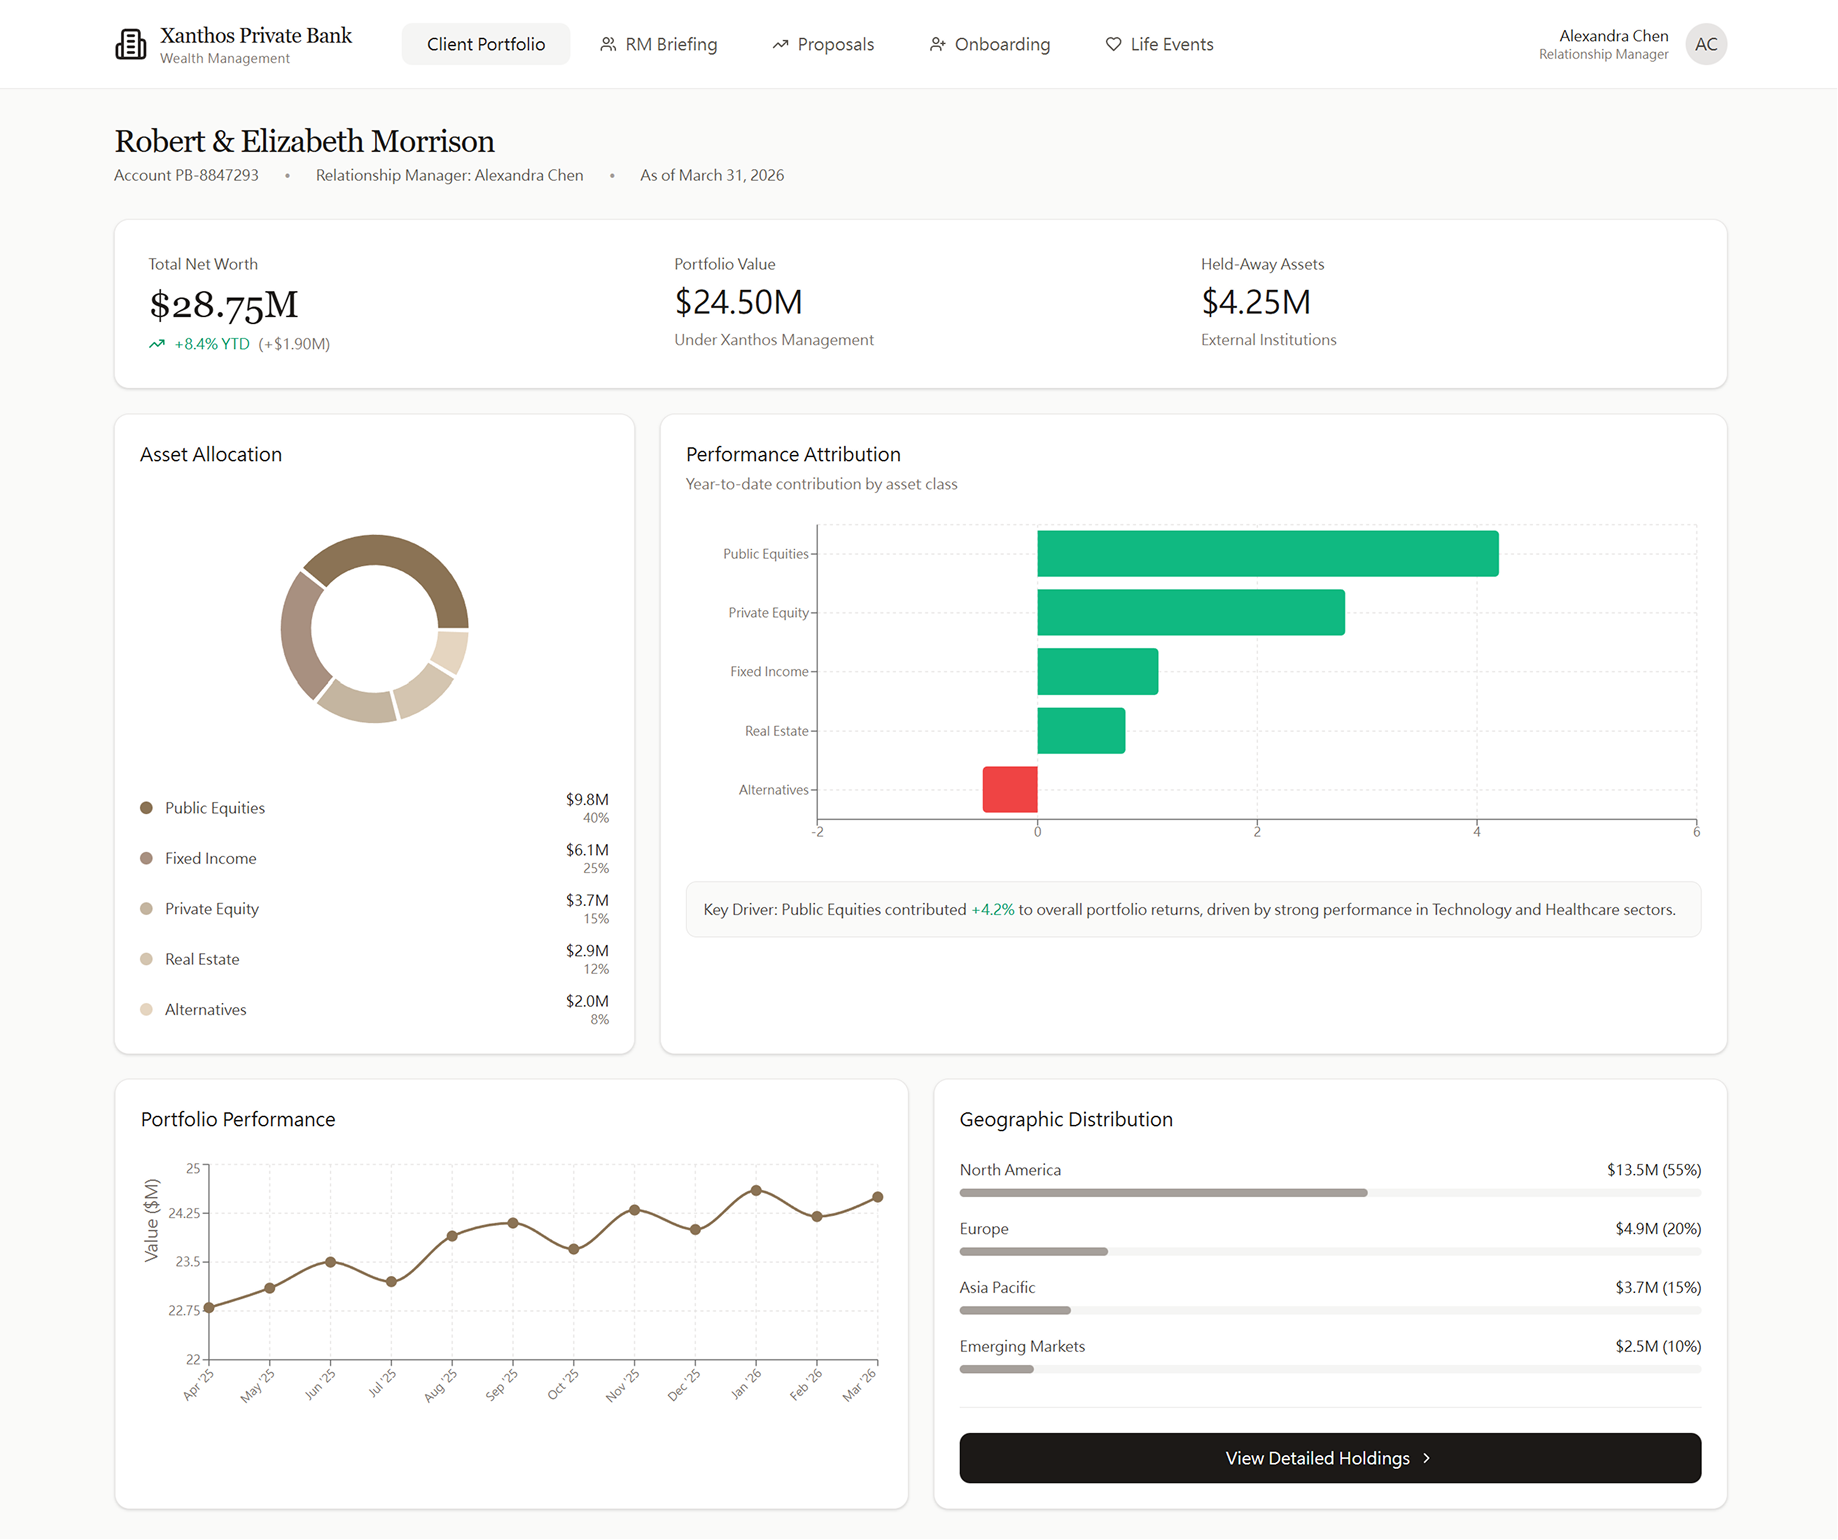Viewport: 1838px width, 1540px height.
Task: Click the Public Equities legend dot
Action: 146,807
